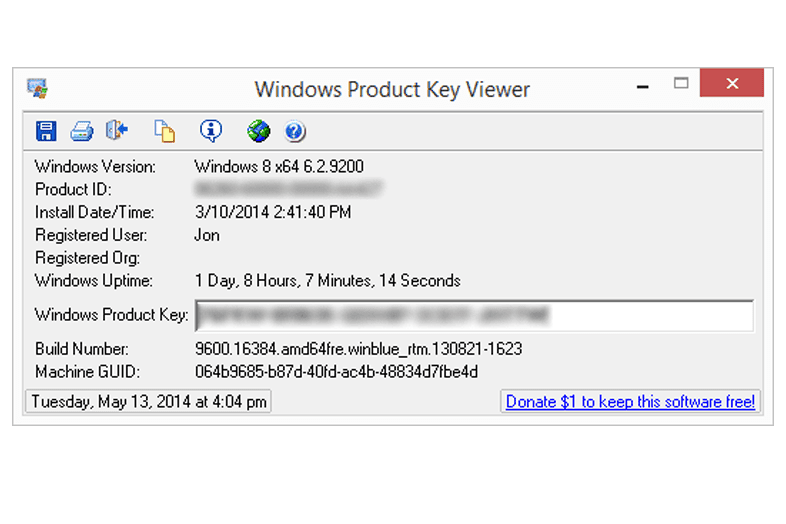This screenshot has width=786, height=524.
Task: Click the Save floppy disk toolbar icon
Action: pyautogui.click(x=46, y=131)
